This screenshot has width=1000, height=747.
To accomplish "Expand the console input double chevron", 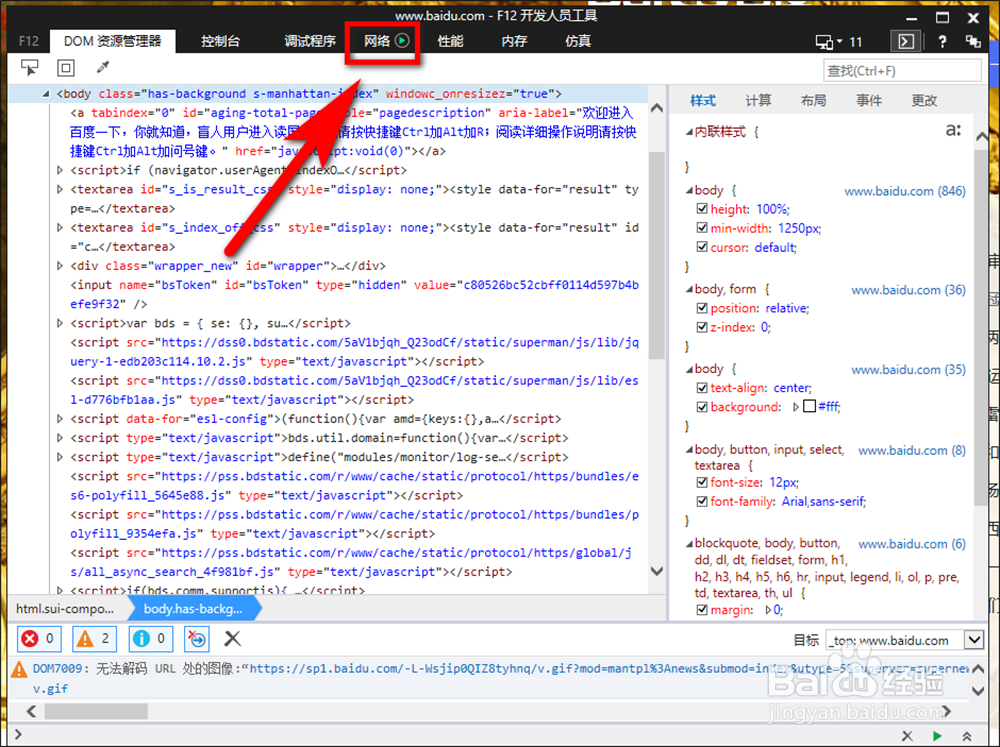I will [x=967, y=736].
